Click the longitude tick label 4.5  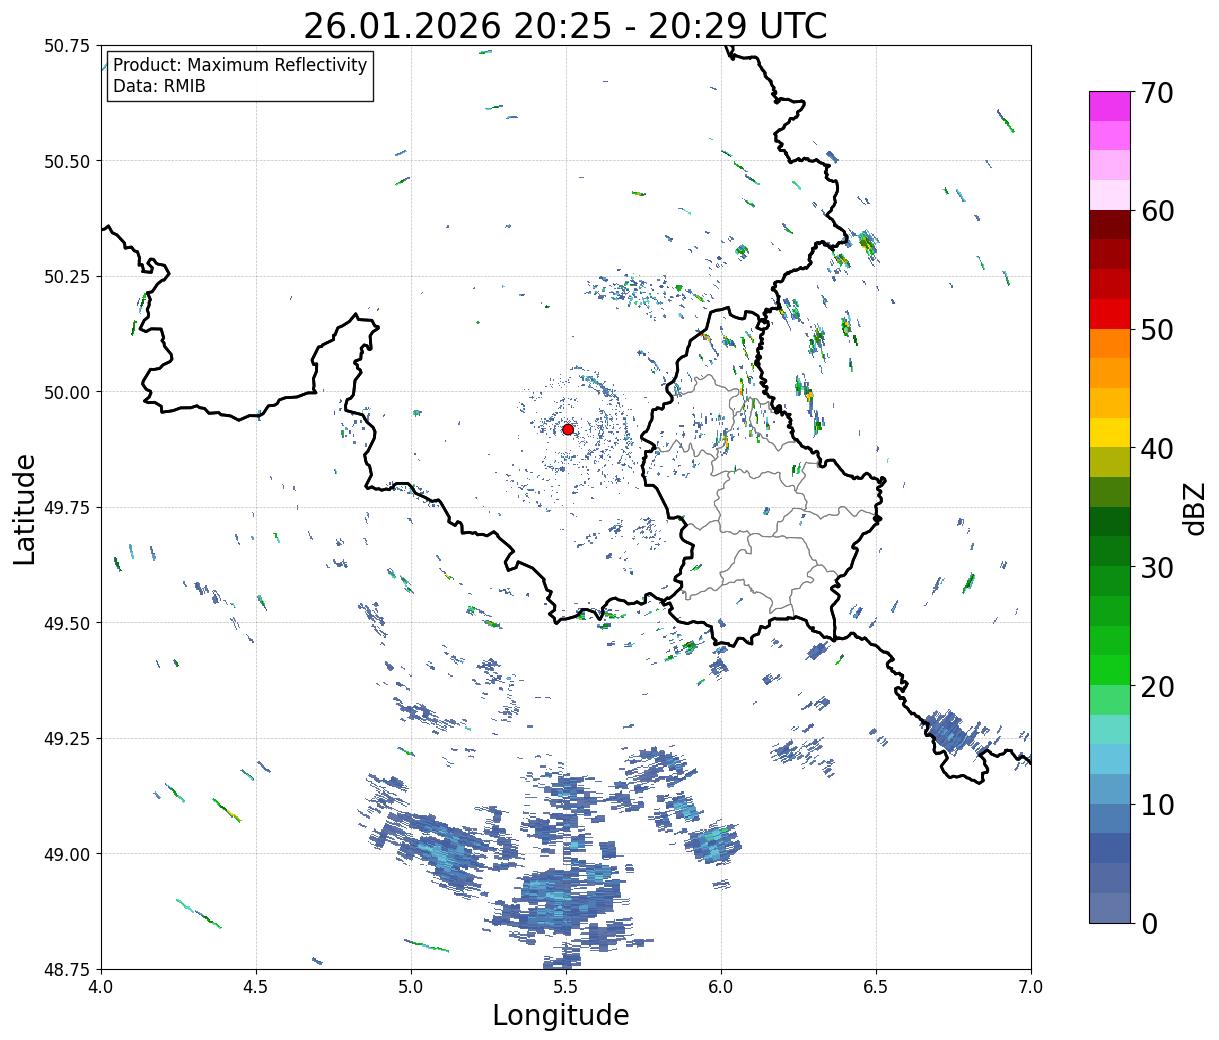(256, 987)
